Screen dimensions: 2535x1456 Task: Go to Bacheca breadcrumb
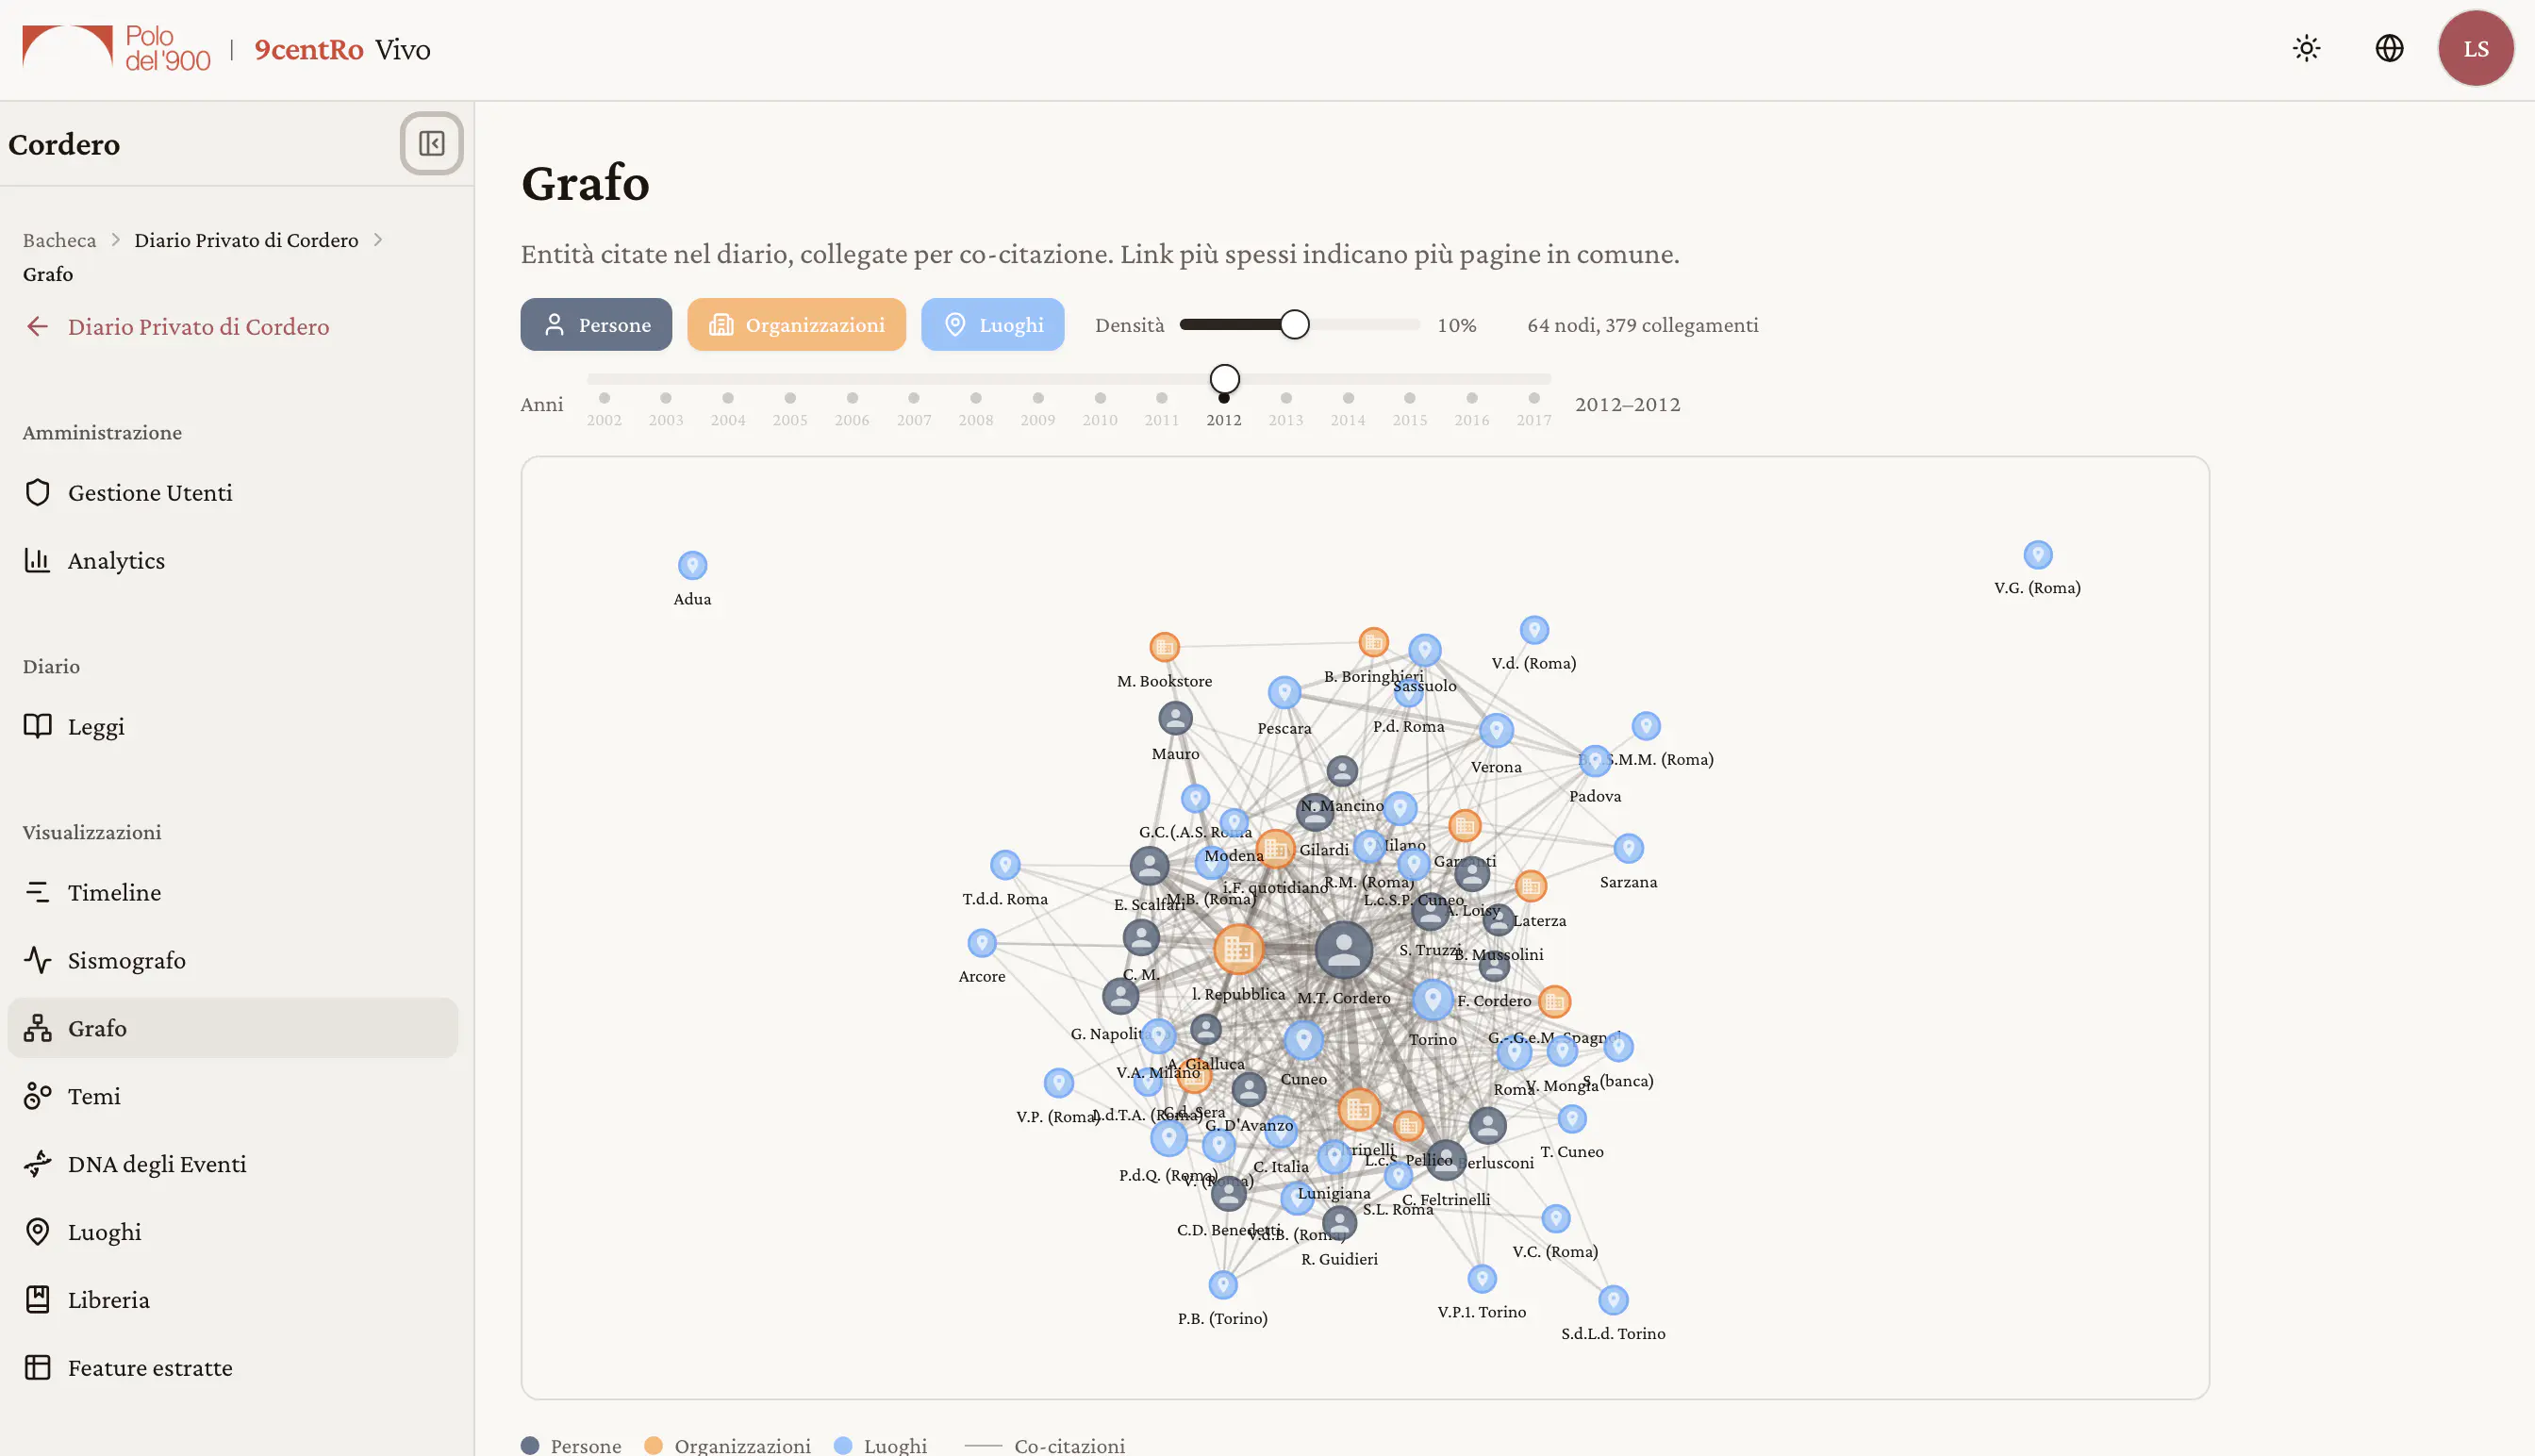(x=59, y=240)
